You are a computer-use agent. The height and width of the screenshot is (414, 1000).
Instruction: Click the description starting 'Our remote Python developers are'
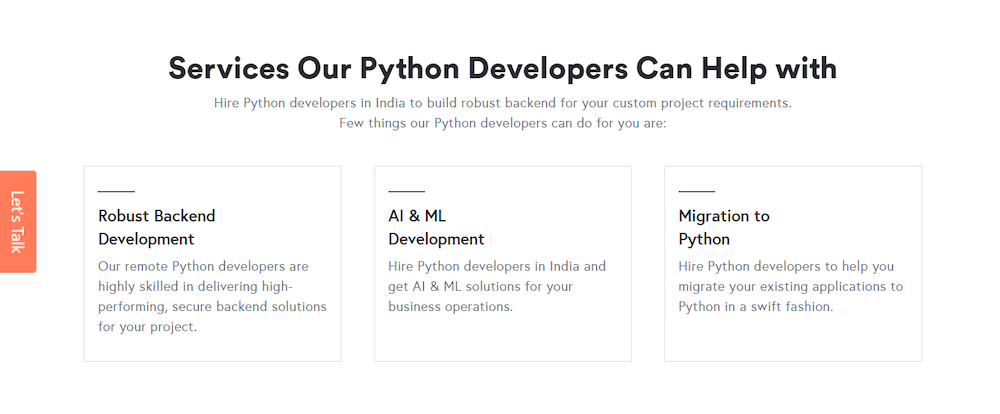(x=212, y=297)
